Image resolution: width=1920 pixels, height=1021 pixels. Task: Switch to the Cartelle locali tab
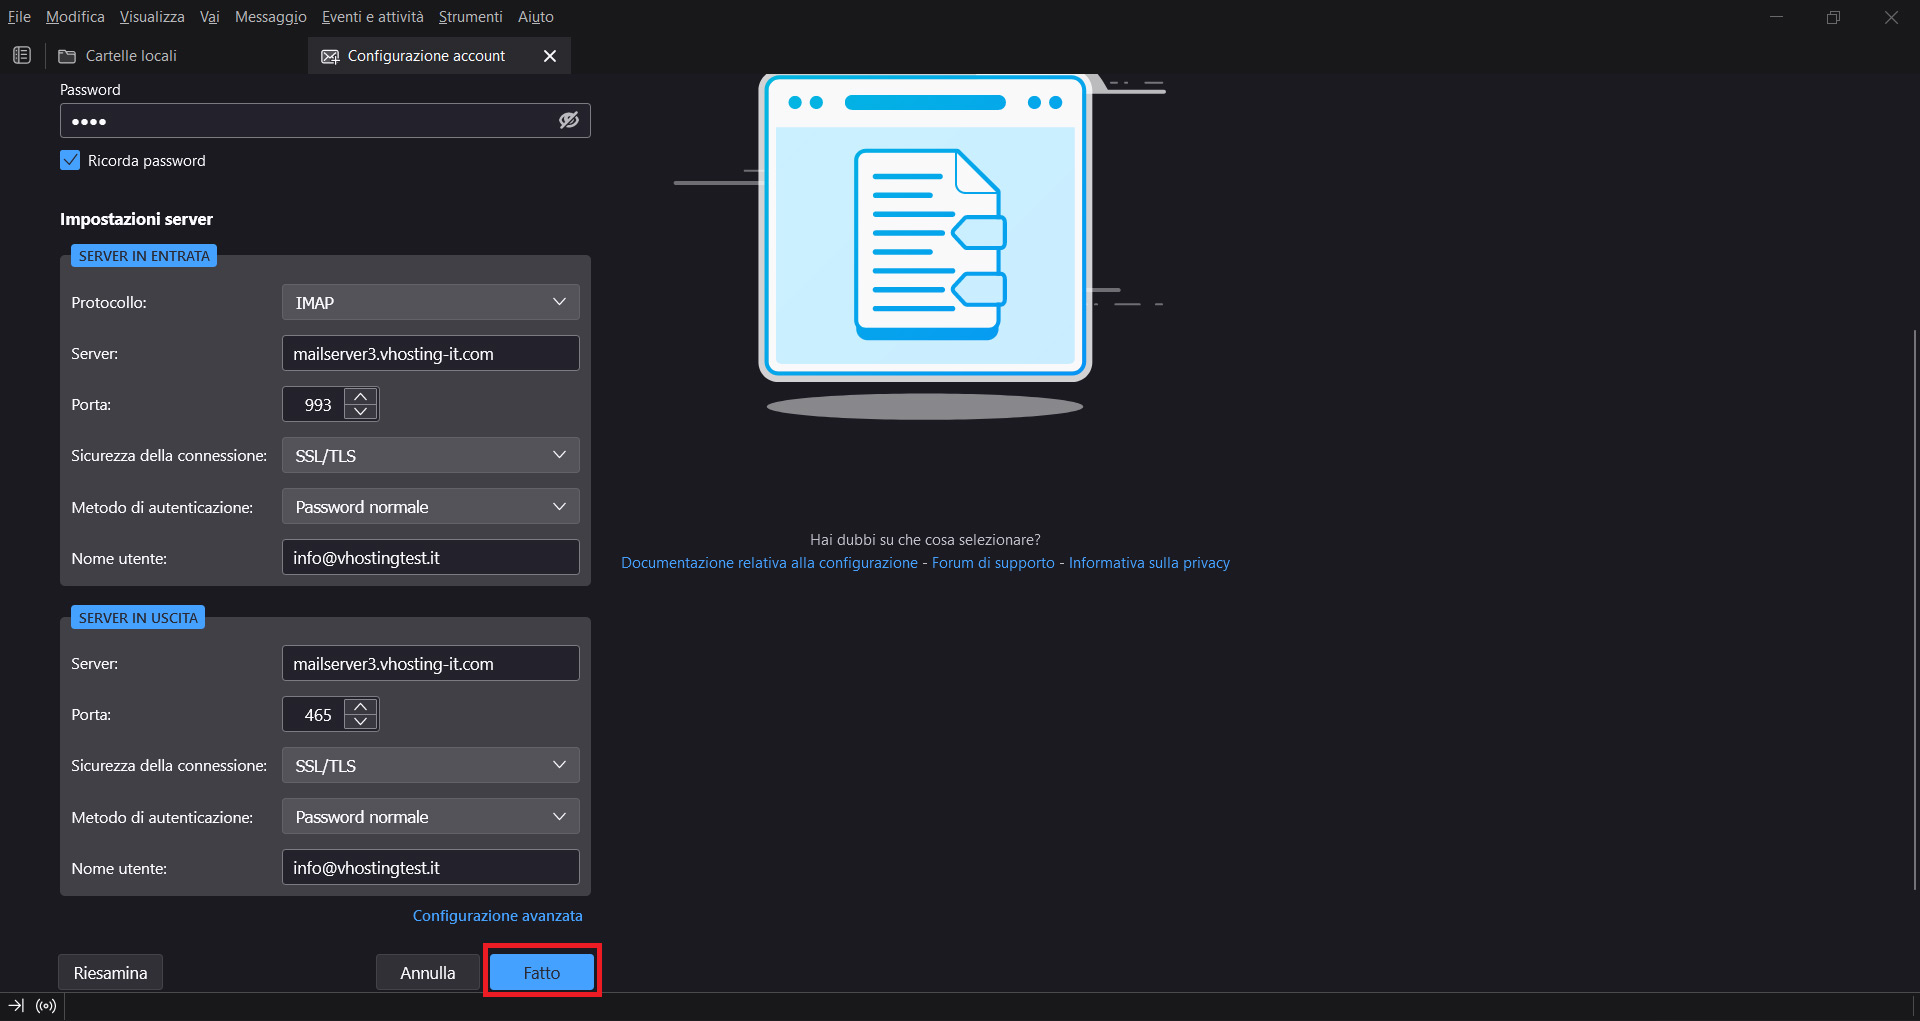pos(177,56)
